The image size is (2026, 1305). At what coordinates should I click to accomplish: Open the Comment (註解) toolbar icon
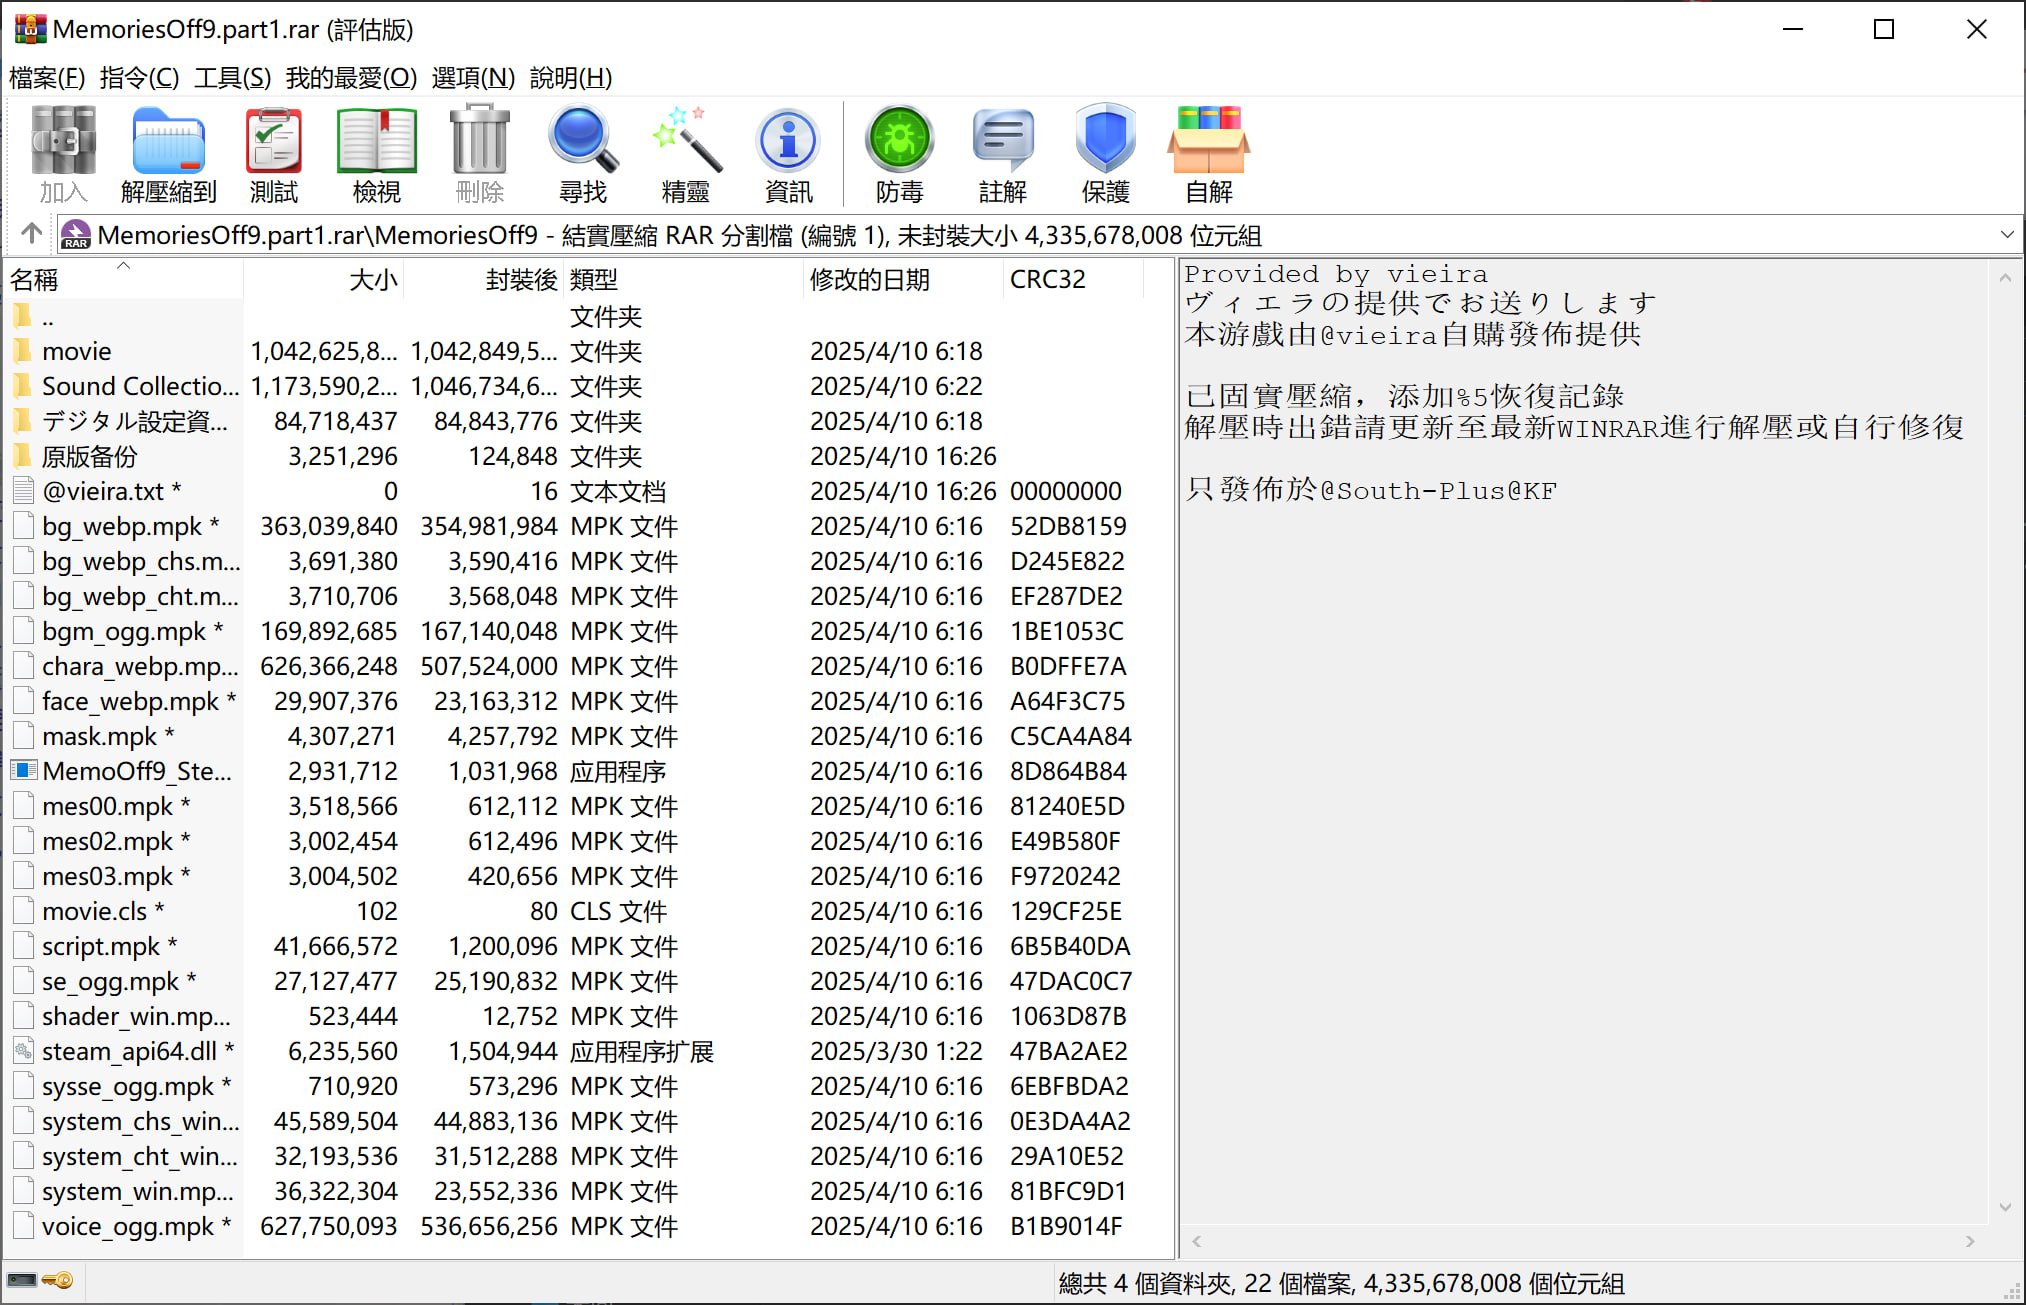click(x=1003, y=154)
